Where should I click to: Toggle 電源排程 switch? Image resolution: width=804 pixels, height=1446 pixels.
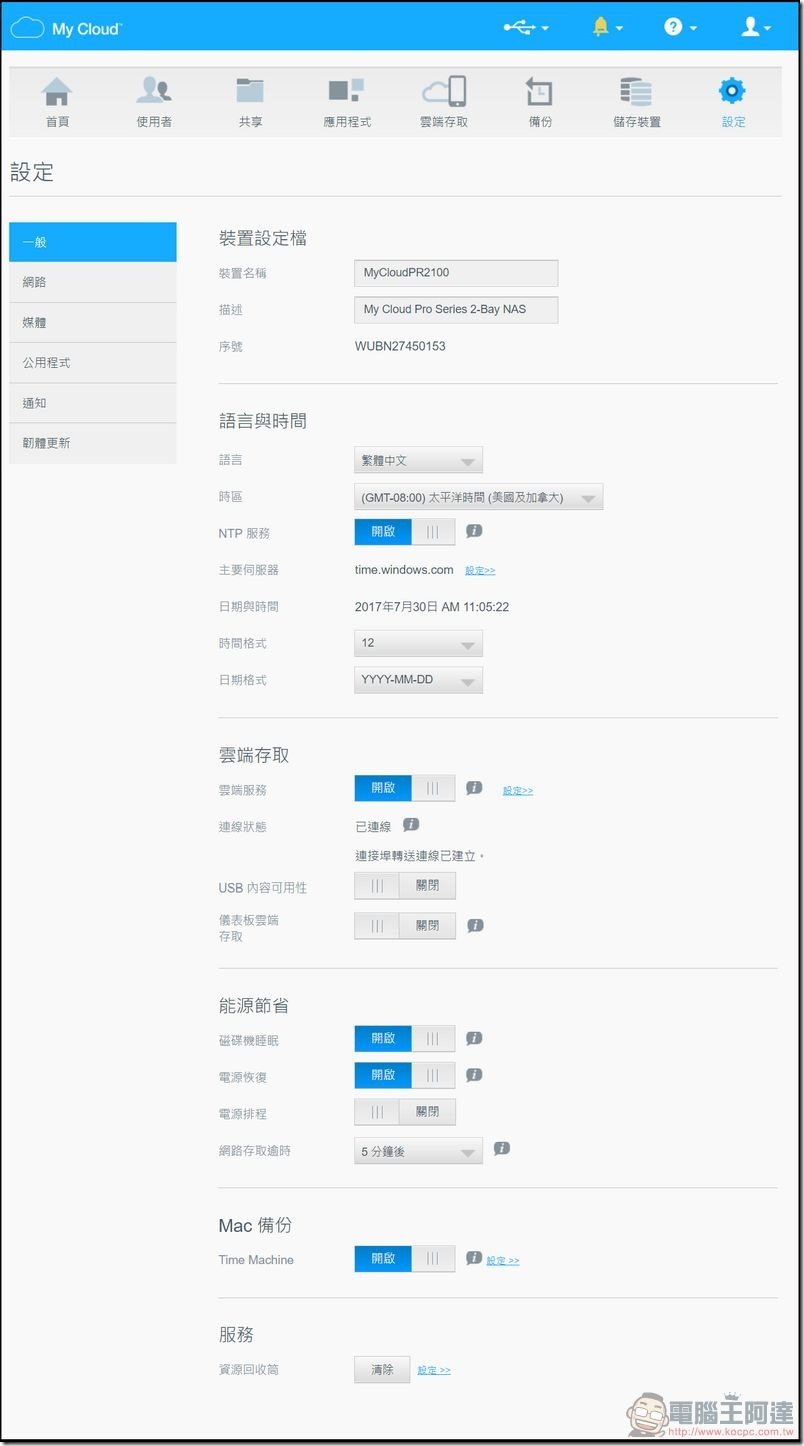pos(405,1111)
